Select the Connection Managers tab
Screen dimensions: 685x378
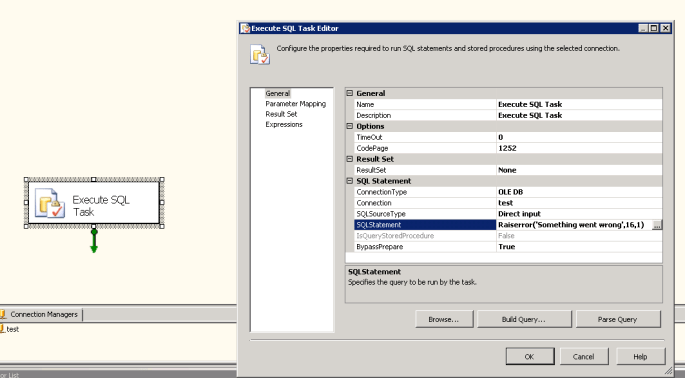click(x=41, y=314)
